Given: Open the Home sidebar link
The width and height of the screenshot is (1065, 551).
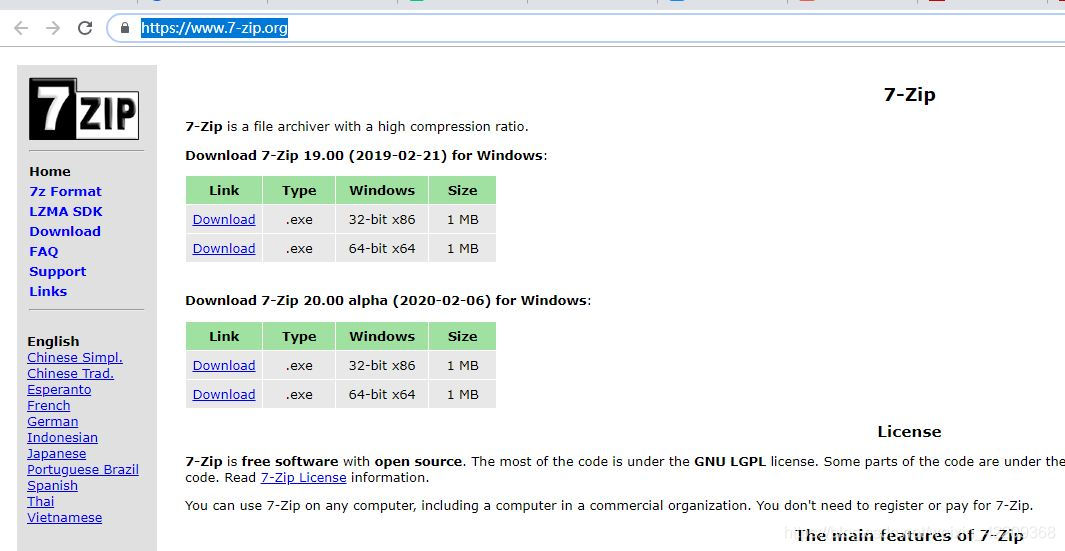Looking at the screenshot, I should click(50, 171).
